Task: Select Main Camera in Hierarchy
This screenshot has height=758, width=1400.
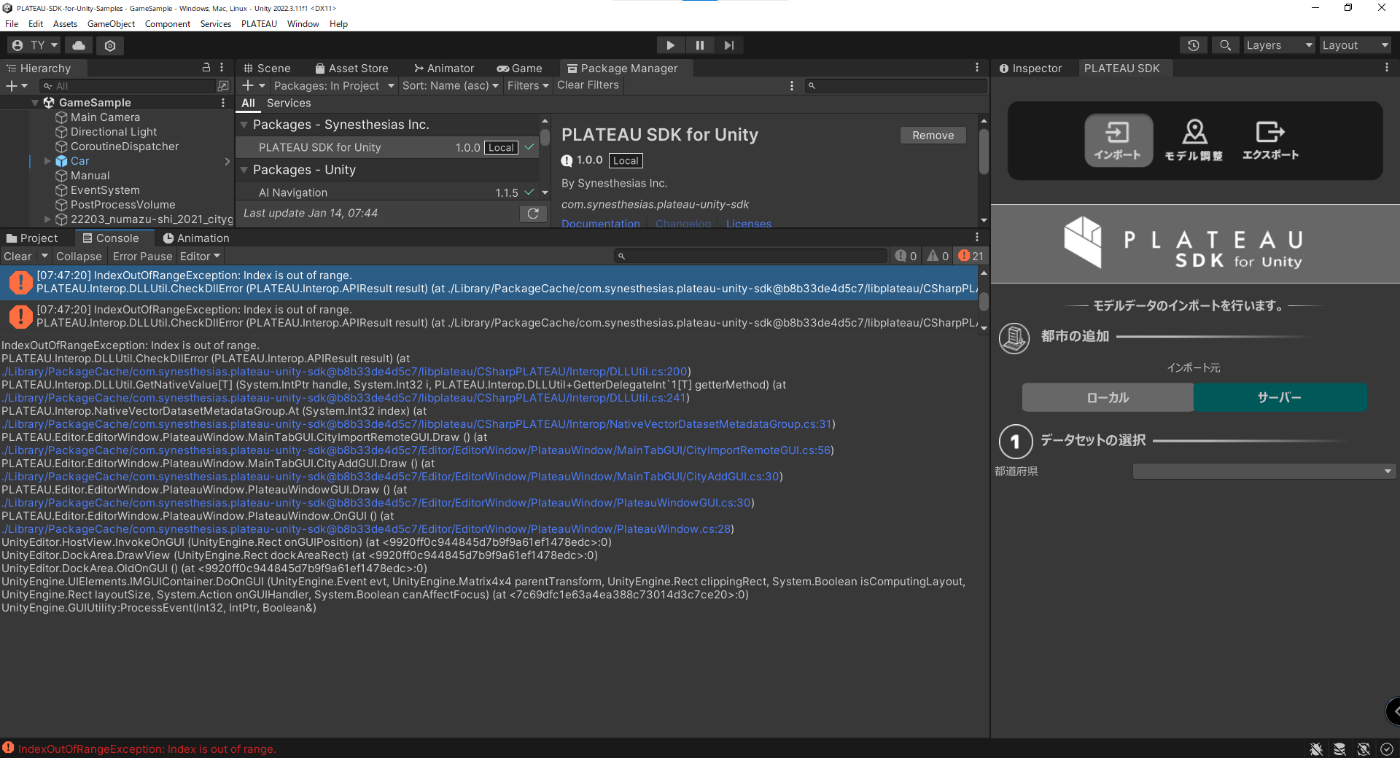Action: click(105, 117)
